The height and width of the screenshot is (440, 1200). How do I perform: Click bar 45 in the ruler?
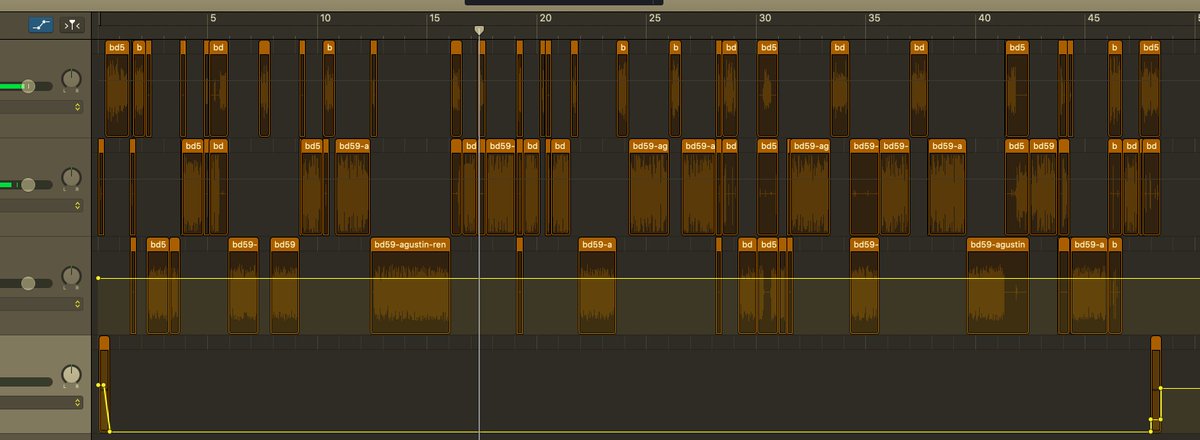pyautogui.click(x=1095, y=18)
